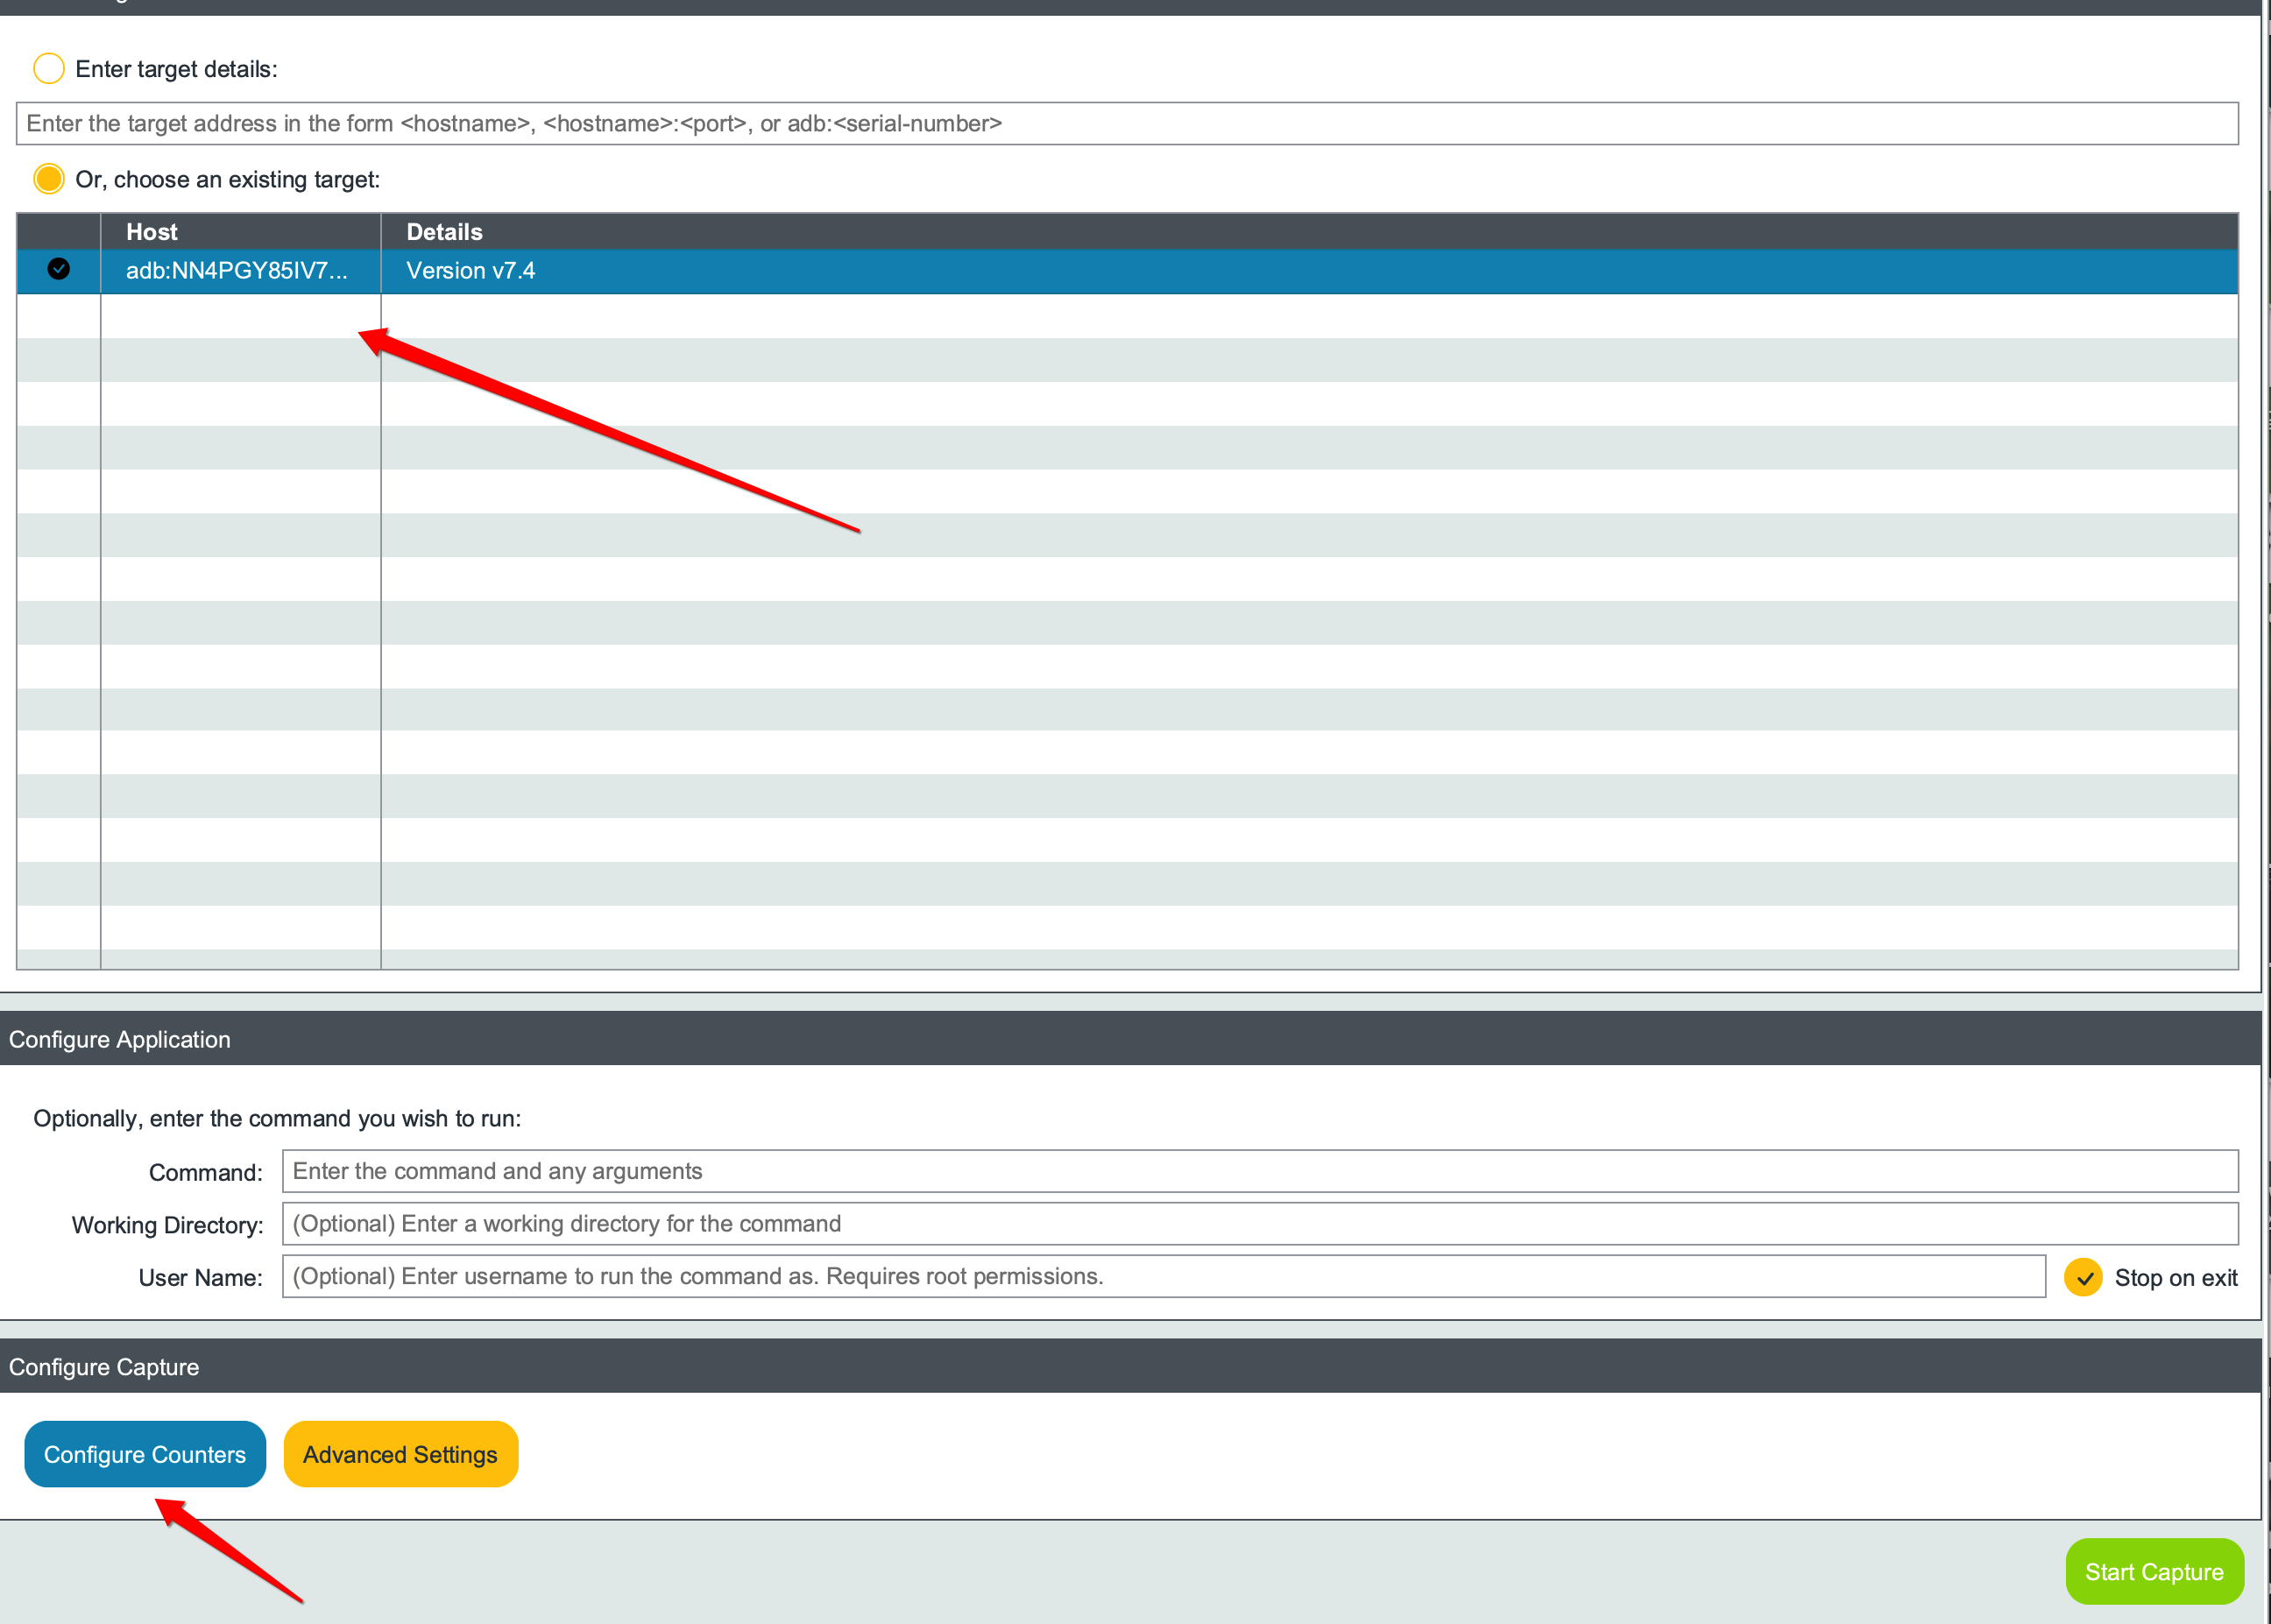
Task: Click the 'Stop on exit' label text
Action: point(2175,1278)
